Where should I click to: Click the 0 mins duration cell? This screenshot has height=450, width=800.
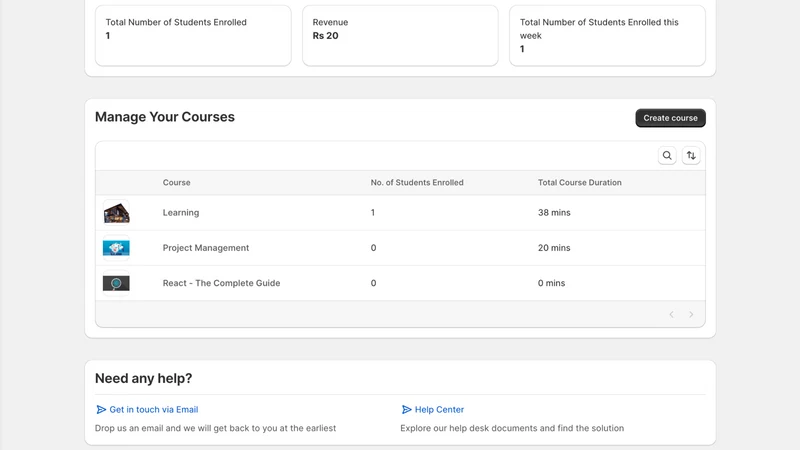coord(552,283)
